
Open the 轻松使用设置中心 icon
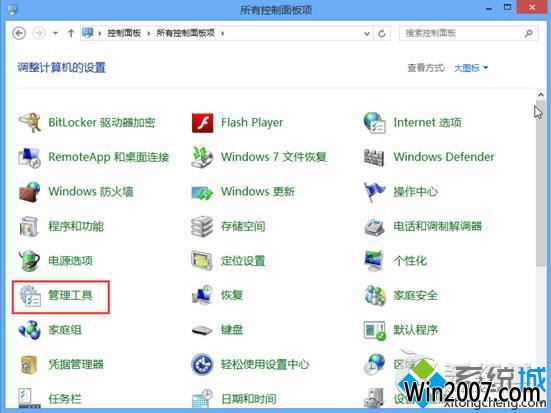coord(202,364)
